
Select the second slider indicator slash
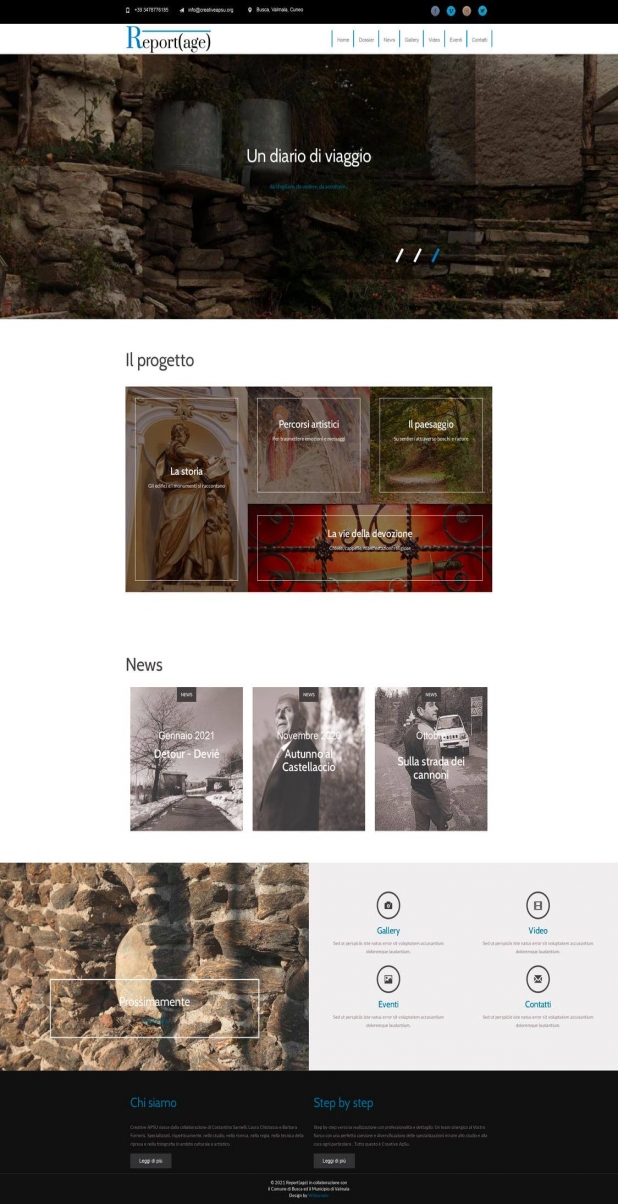tap(417, 255)
